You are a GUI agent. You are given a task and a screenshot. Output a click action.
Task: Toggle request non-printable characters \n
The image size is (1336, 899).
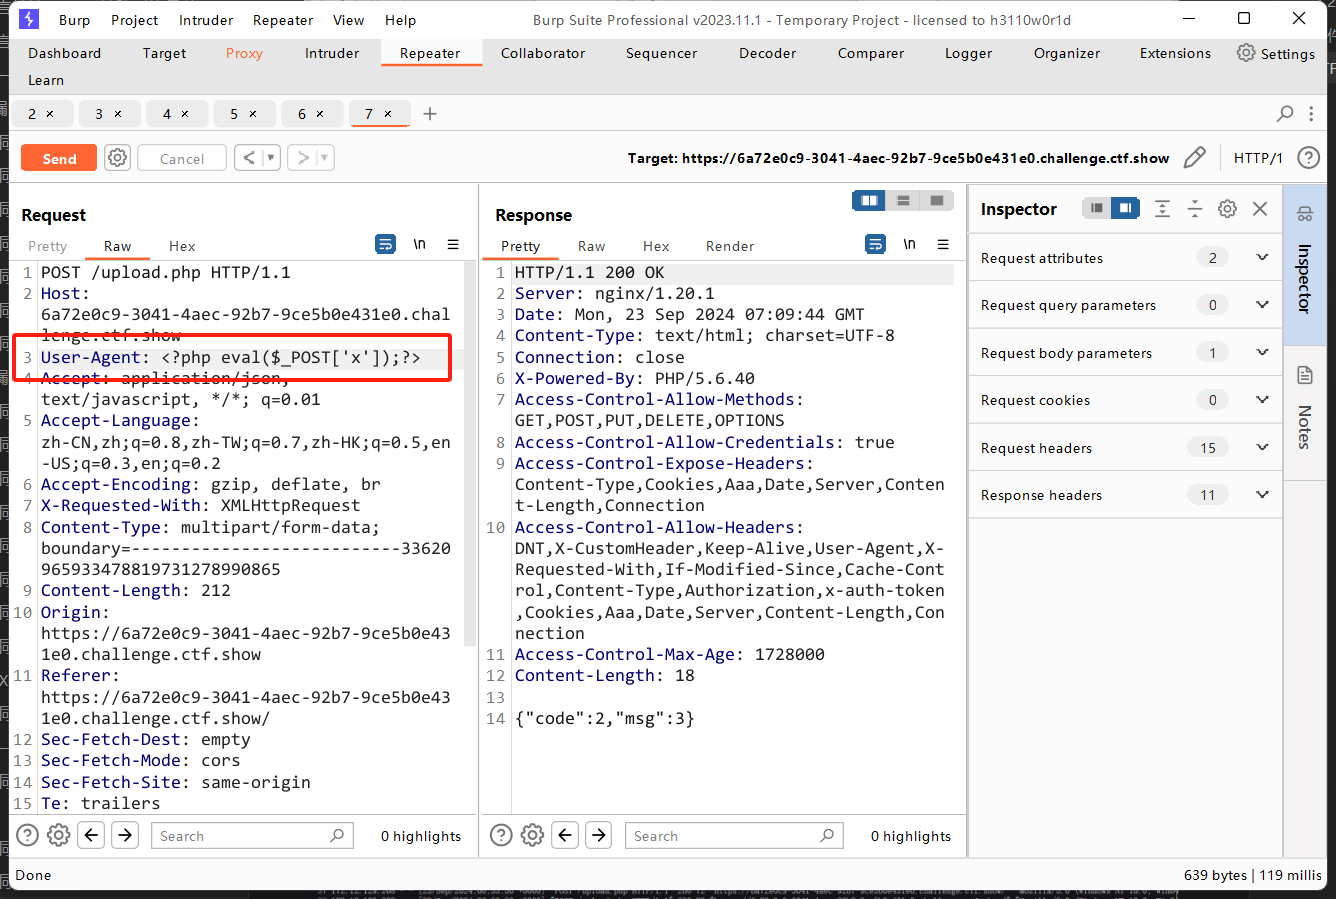point(419,244)
